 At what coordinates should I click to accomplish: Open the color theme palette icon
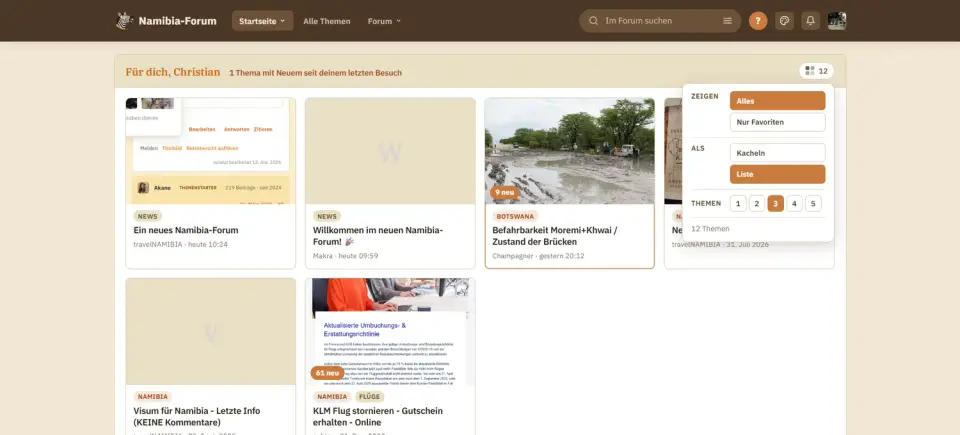pyautogui.click(x=784, y=21)
